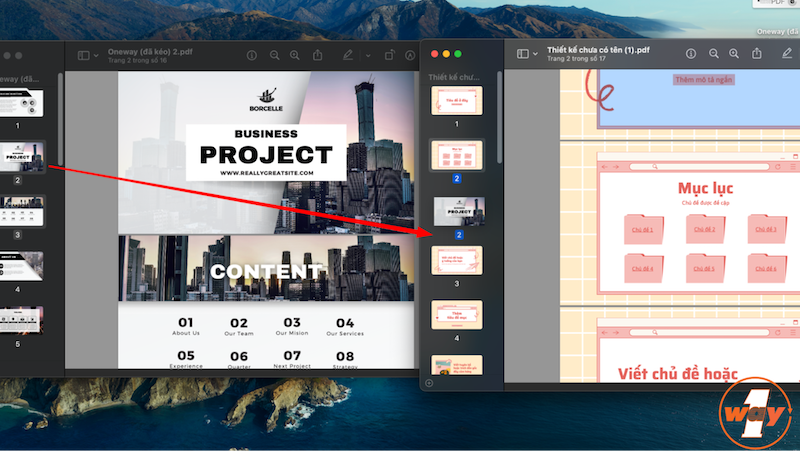
Task: Select page 5 thumbnail in Oneway sidebar
Action: (21, 320)
